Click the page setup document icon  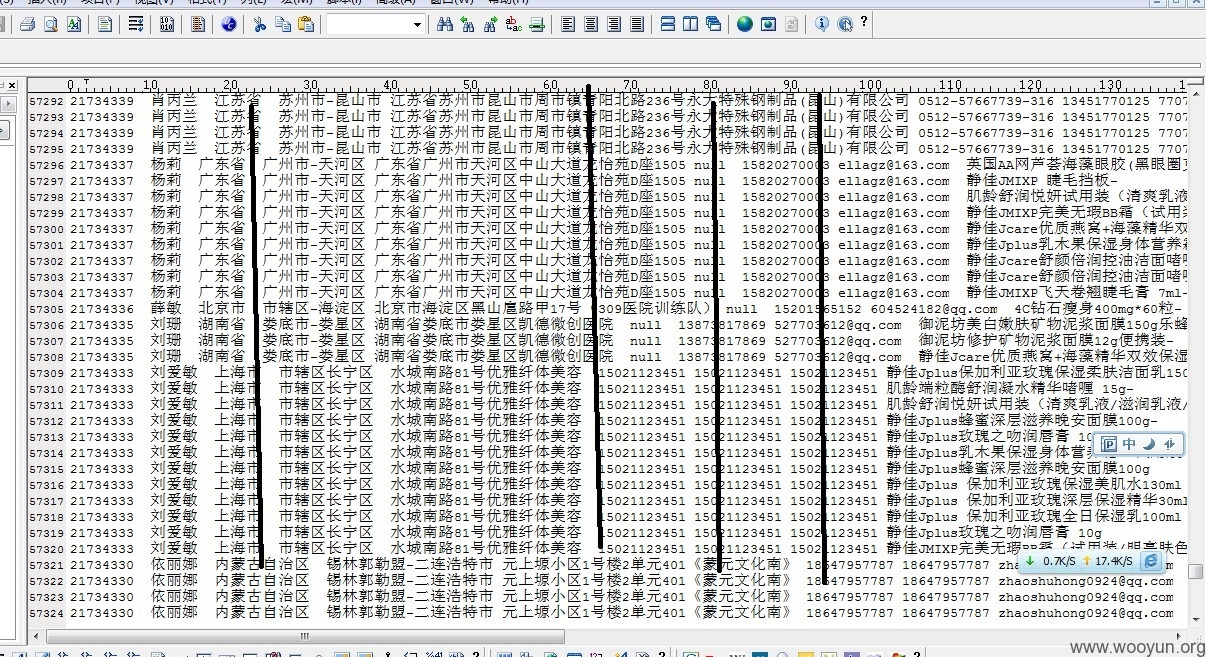[104, 24]
